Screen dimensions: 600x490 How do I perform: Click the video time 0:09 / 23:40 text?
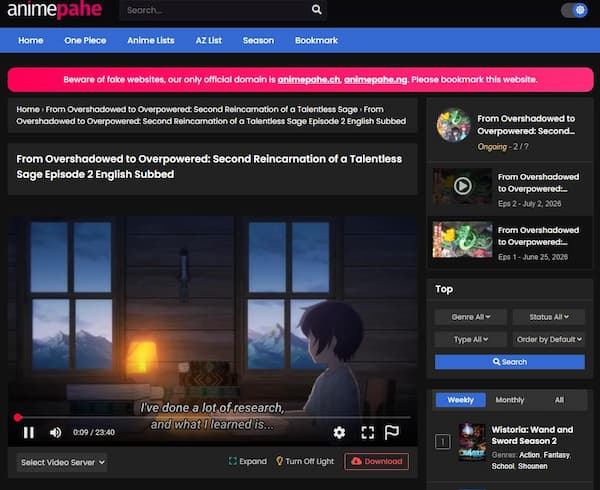(x=94, y=432)
